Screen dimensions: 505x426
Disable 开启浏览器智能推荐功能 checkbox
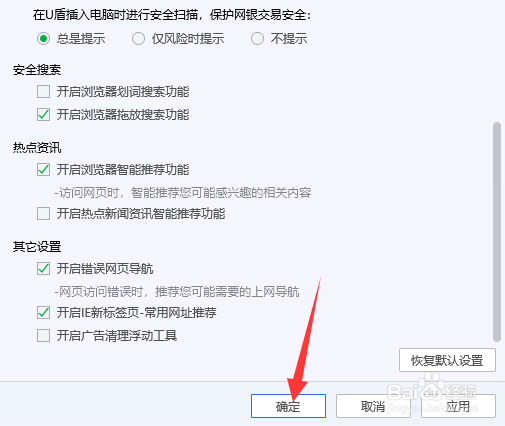tap(43, 169)
